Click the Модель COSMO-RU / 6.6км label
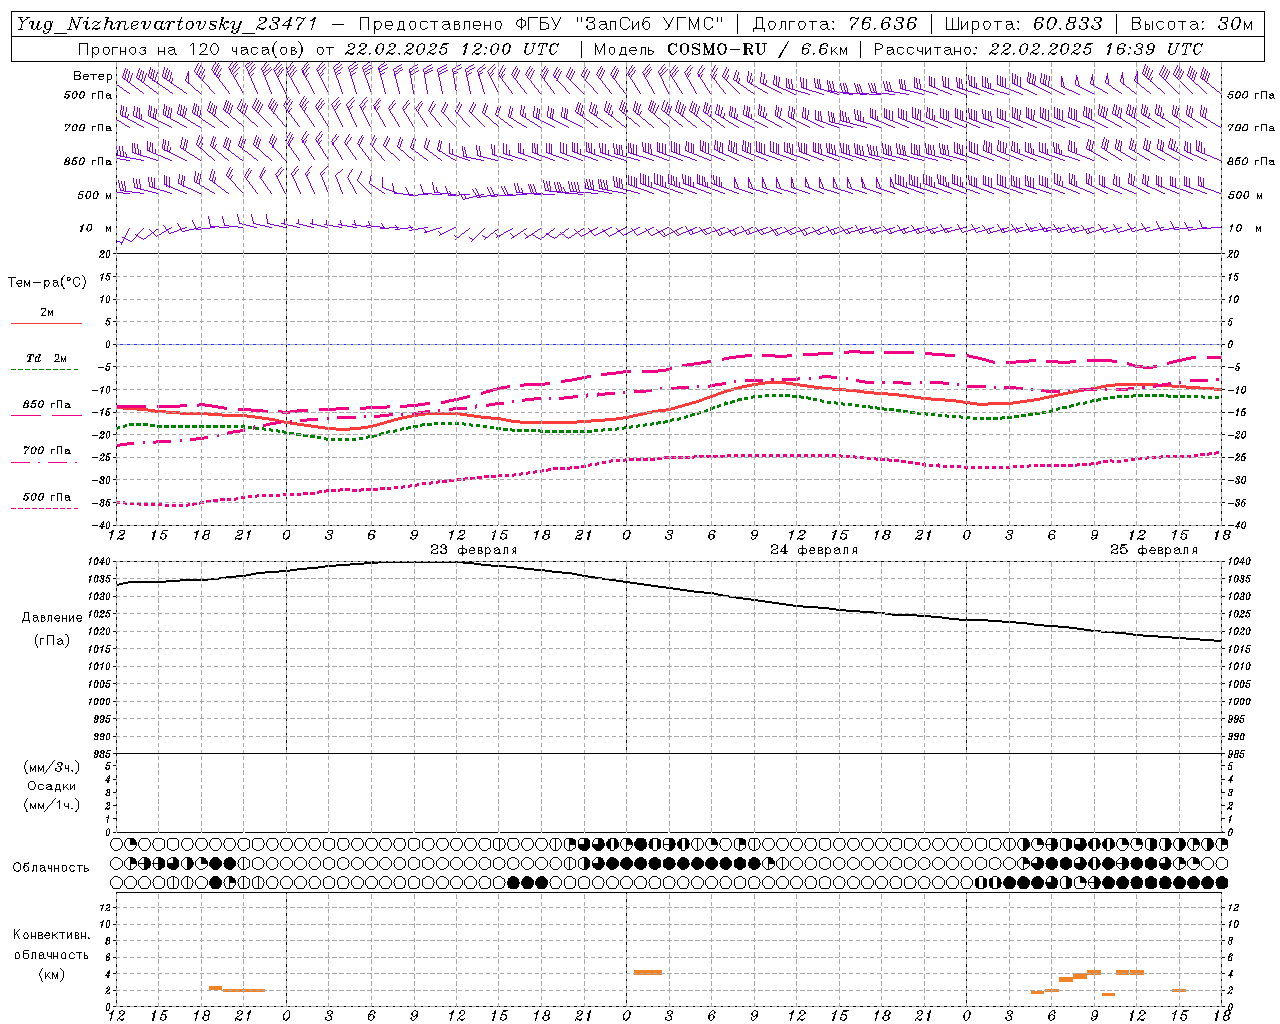The image size is (1280, 1024). [x=721, y=49]
